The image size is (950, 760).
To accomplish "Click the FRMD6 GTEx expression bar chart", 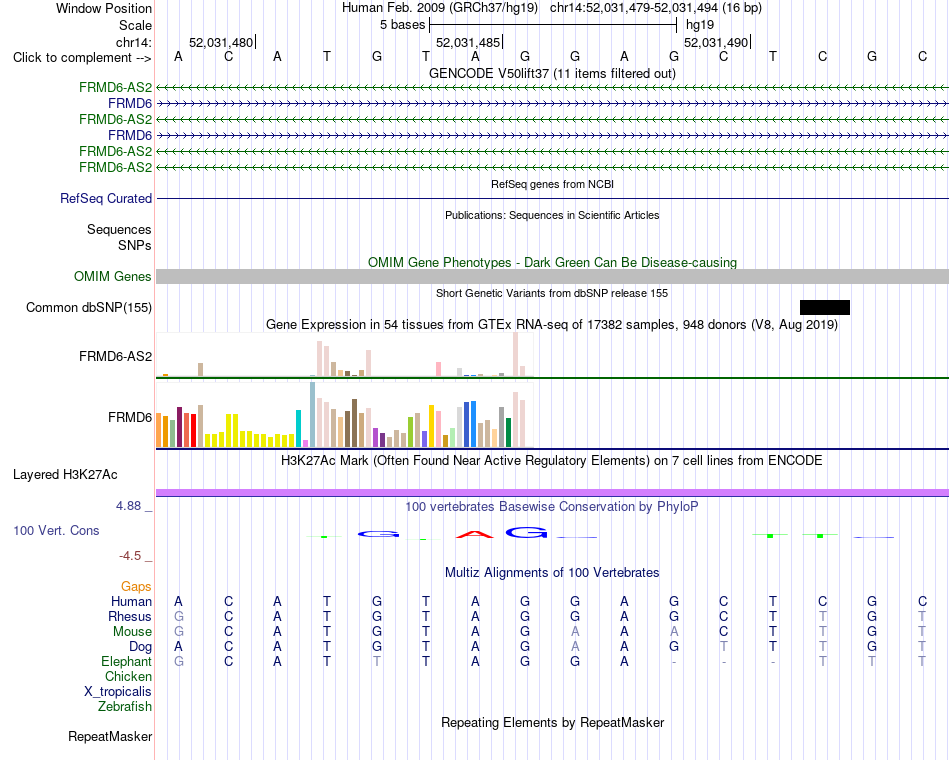I will point(344,415).
